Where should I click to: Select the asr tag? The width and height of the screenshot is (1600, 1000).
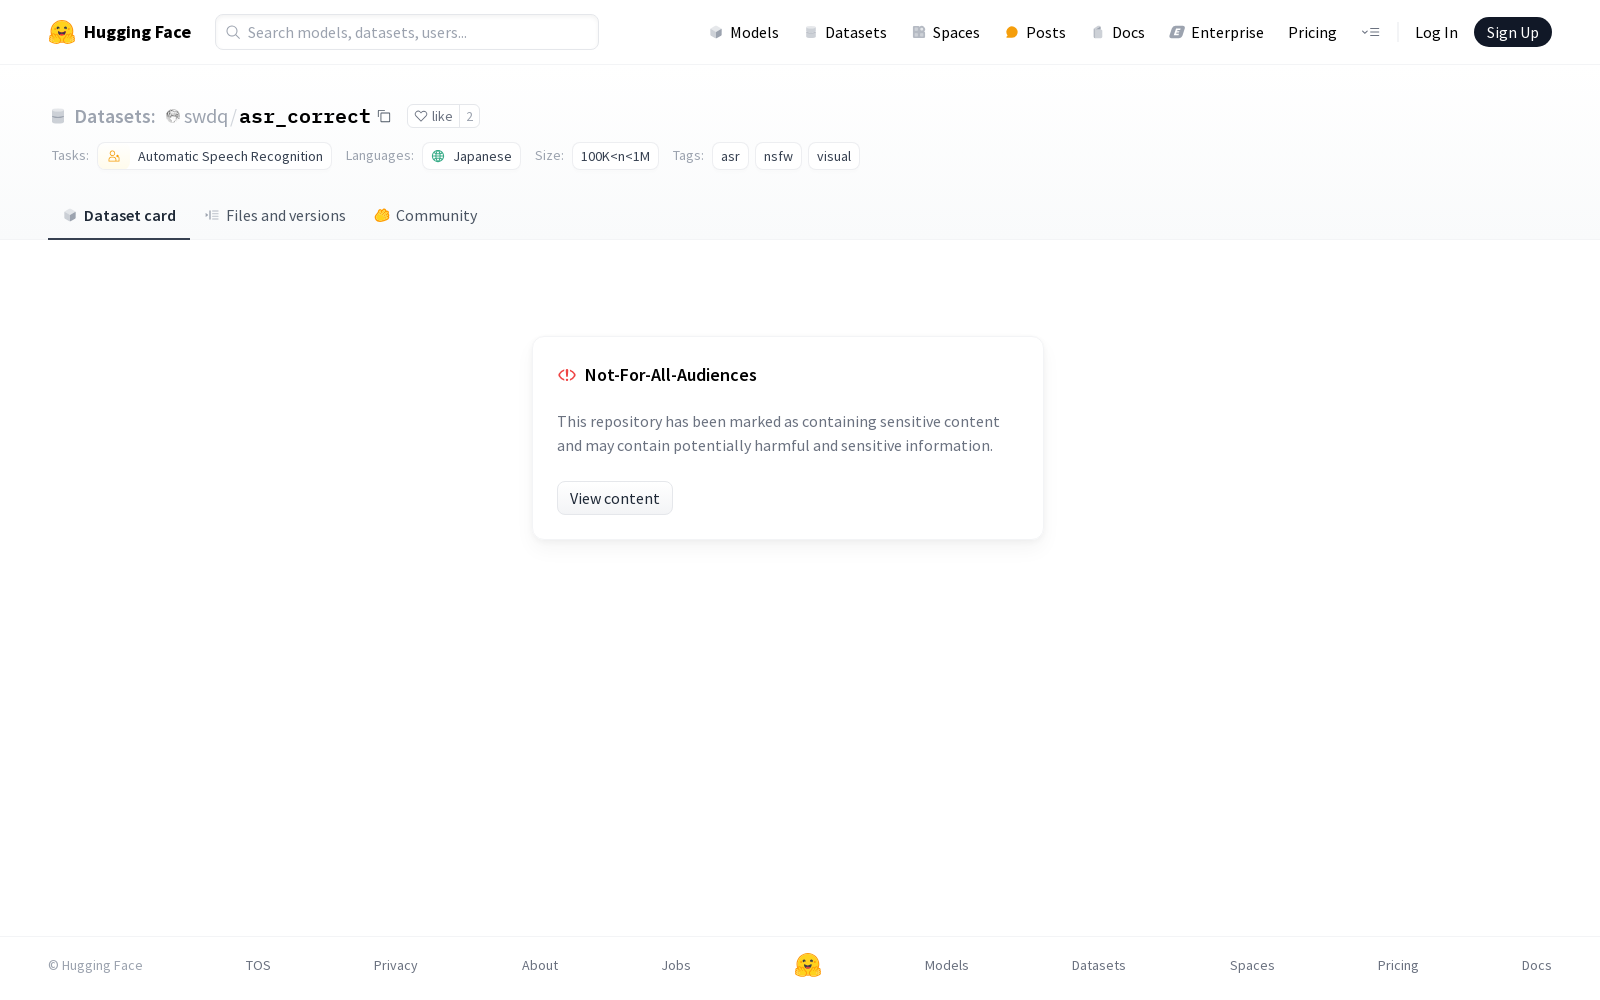click(730, 156)
